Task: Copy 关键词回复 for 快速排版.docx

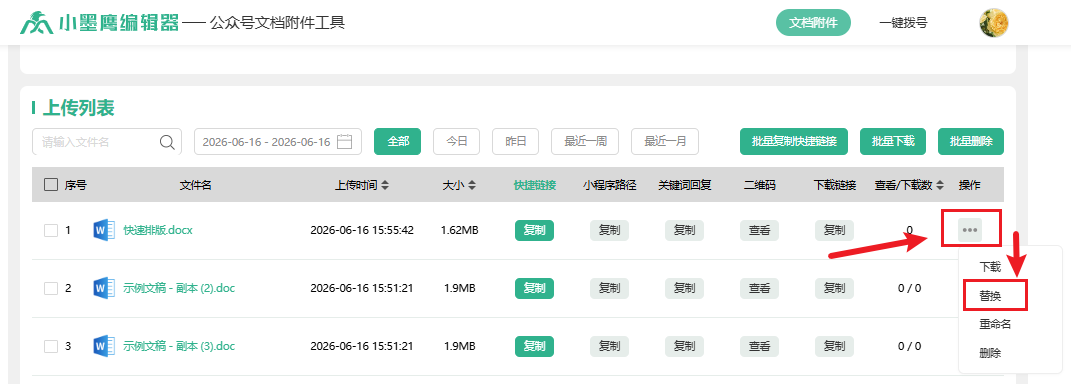Action: pyautogui.click(x=684, y=230)
